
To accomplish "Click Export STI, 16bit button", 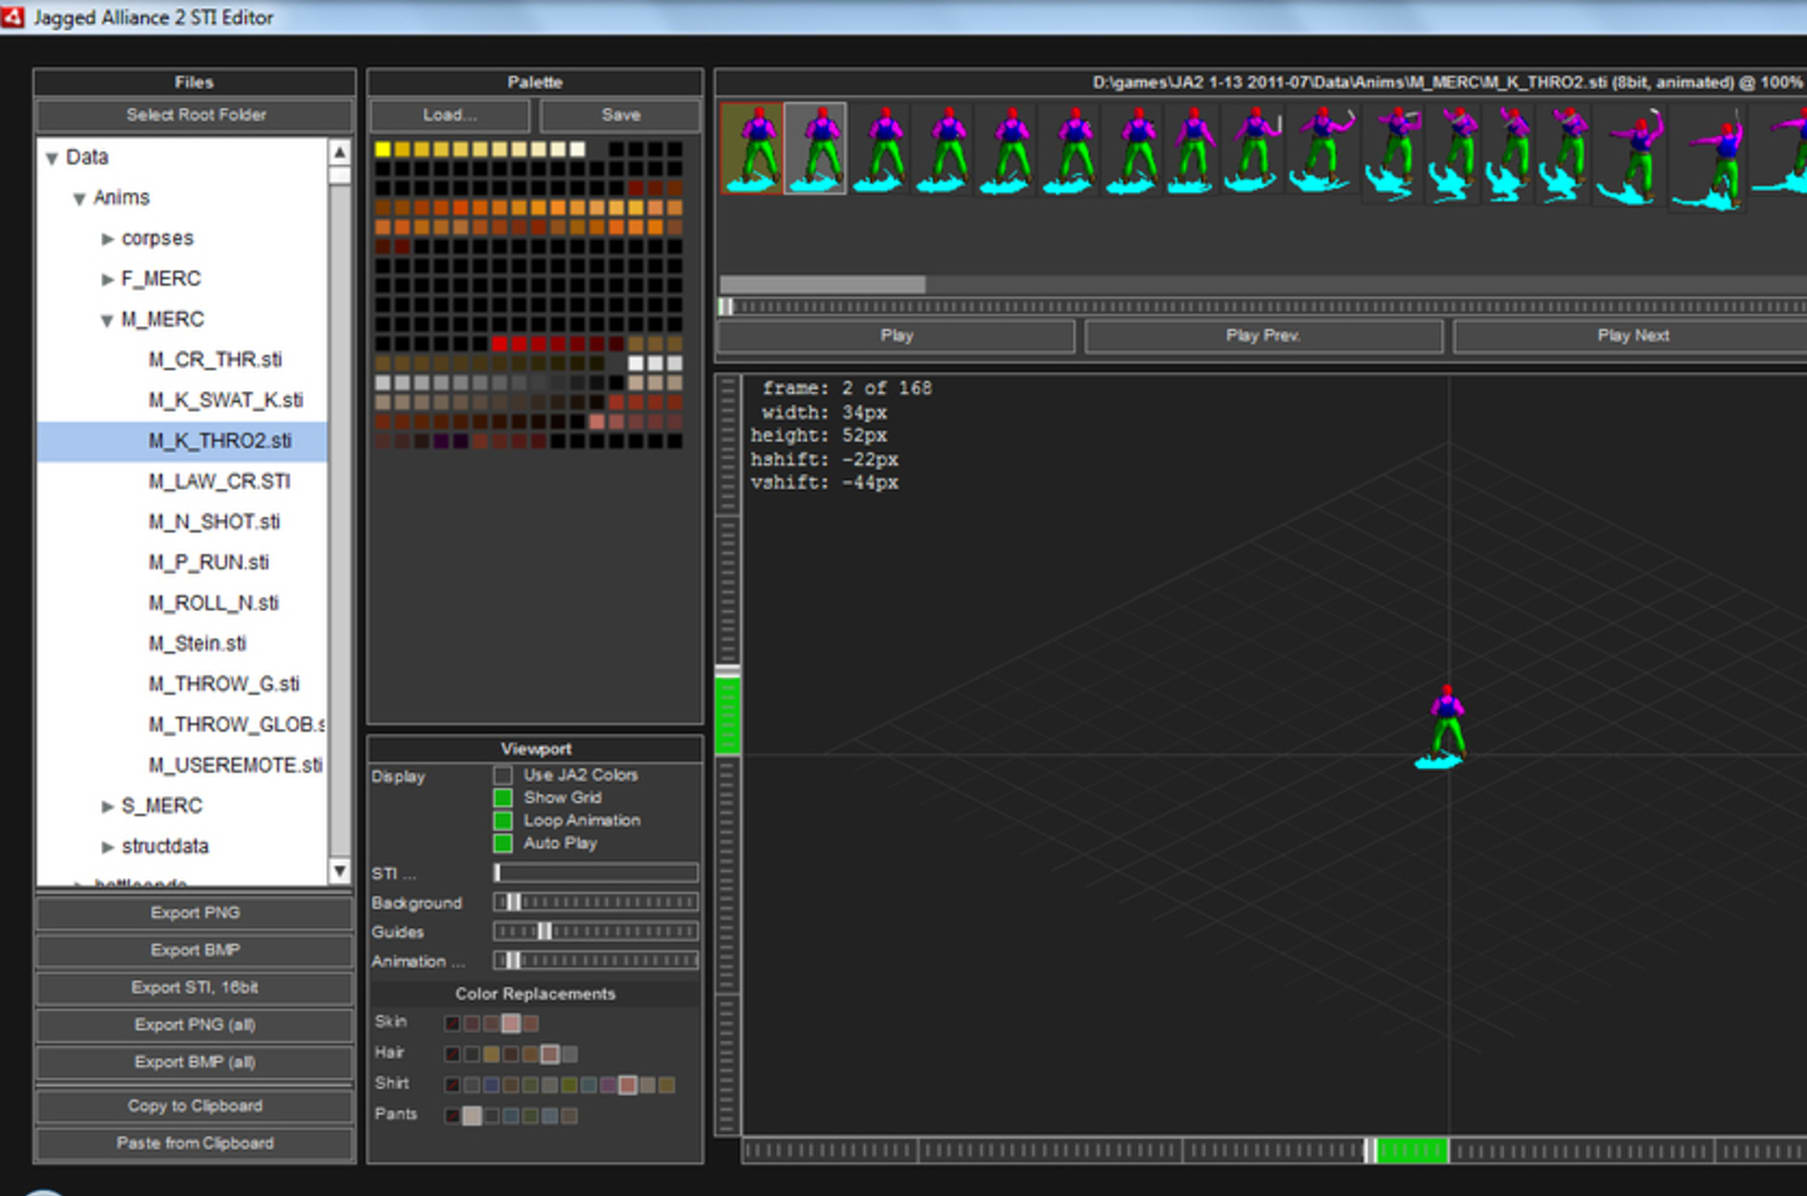I will pyautogui.click(x=195, y=988).
